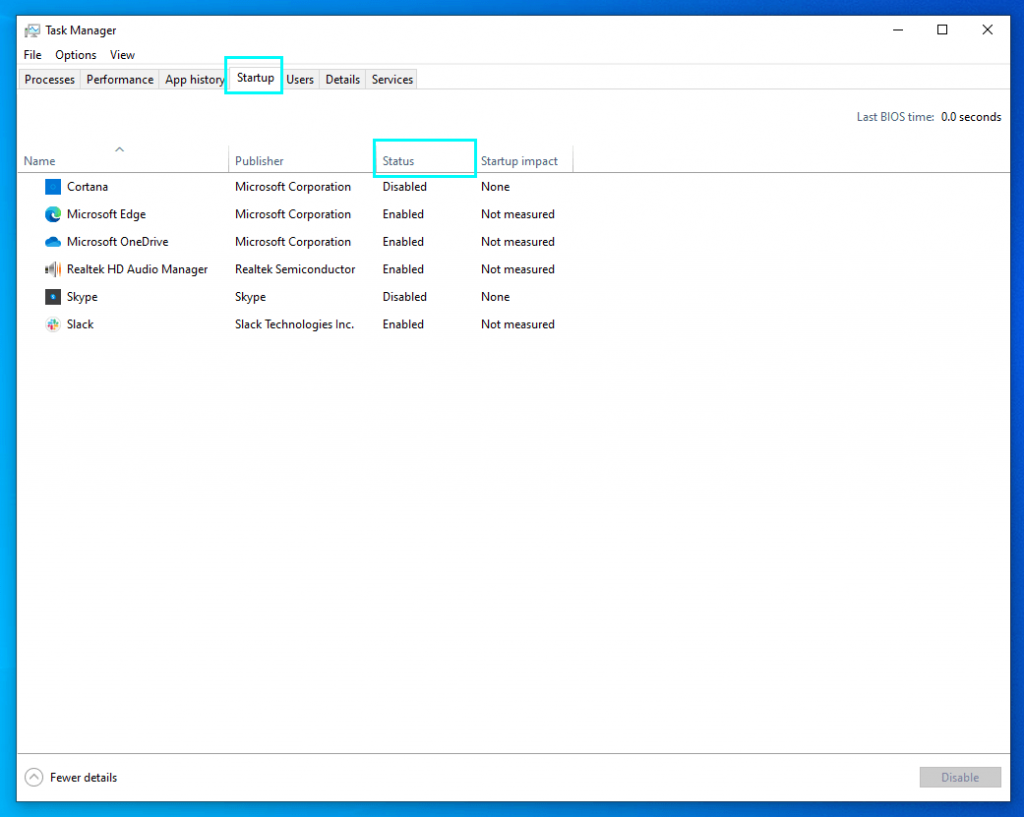The height and width of the screenshot is (817, 1024).
Task: Open the Services tab
Action: tap(391, 78)
